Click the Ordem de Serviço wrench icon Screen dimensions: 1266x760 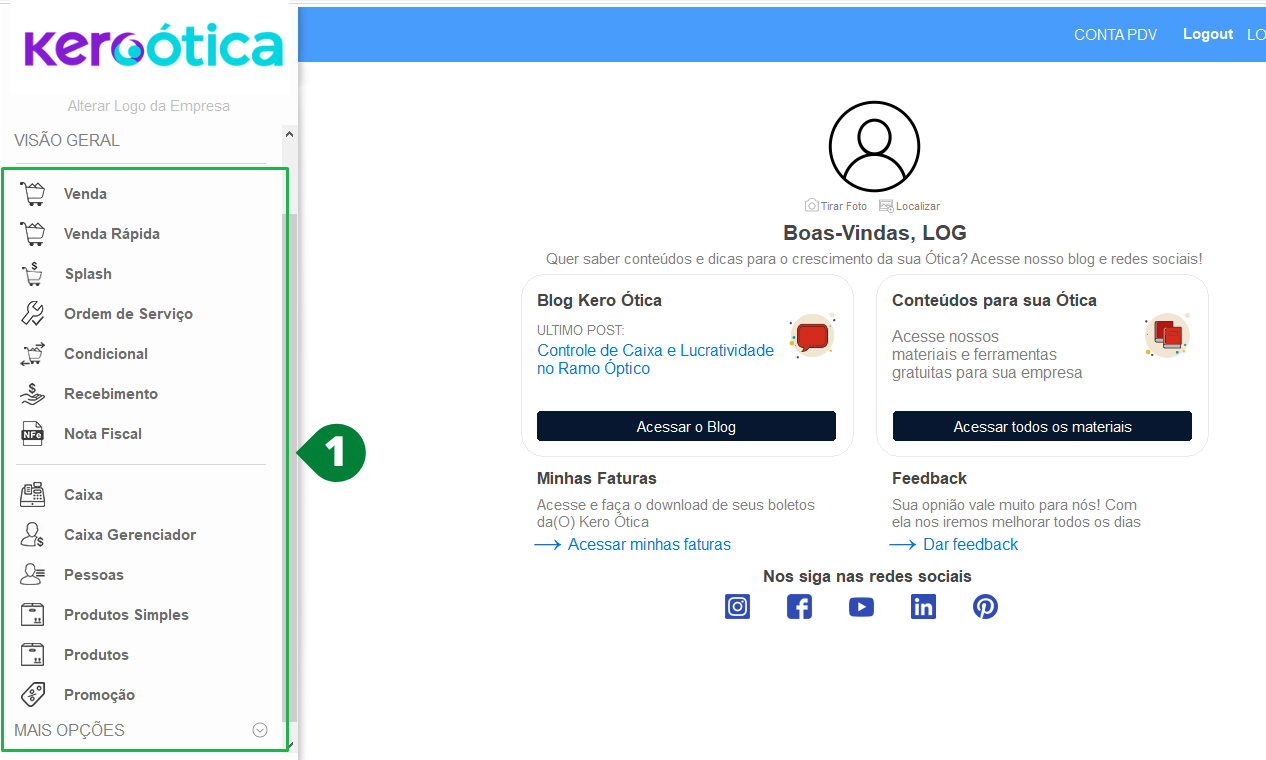tap(33, 313)
